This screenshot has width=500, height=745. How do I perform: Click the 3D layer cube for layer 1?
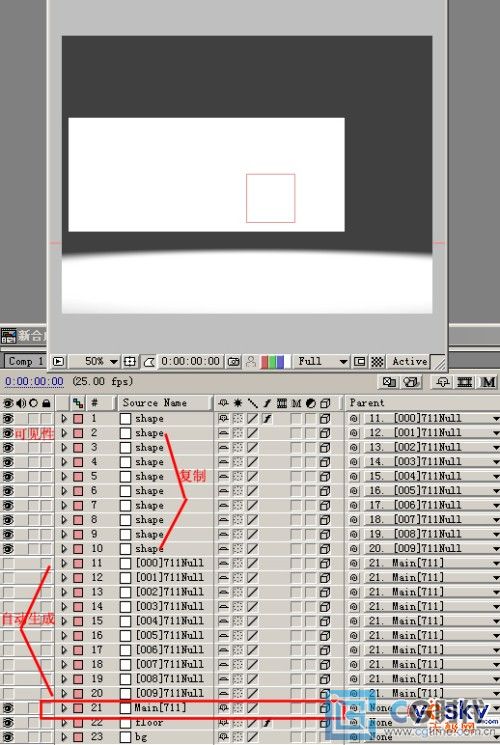[325, 419]
